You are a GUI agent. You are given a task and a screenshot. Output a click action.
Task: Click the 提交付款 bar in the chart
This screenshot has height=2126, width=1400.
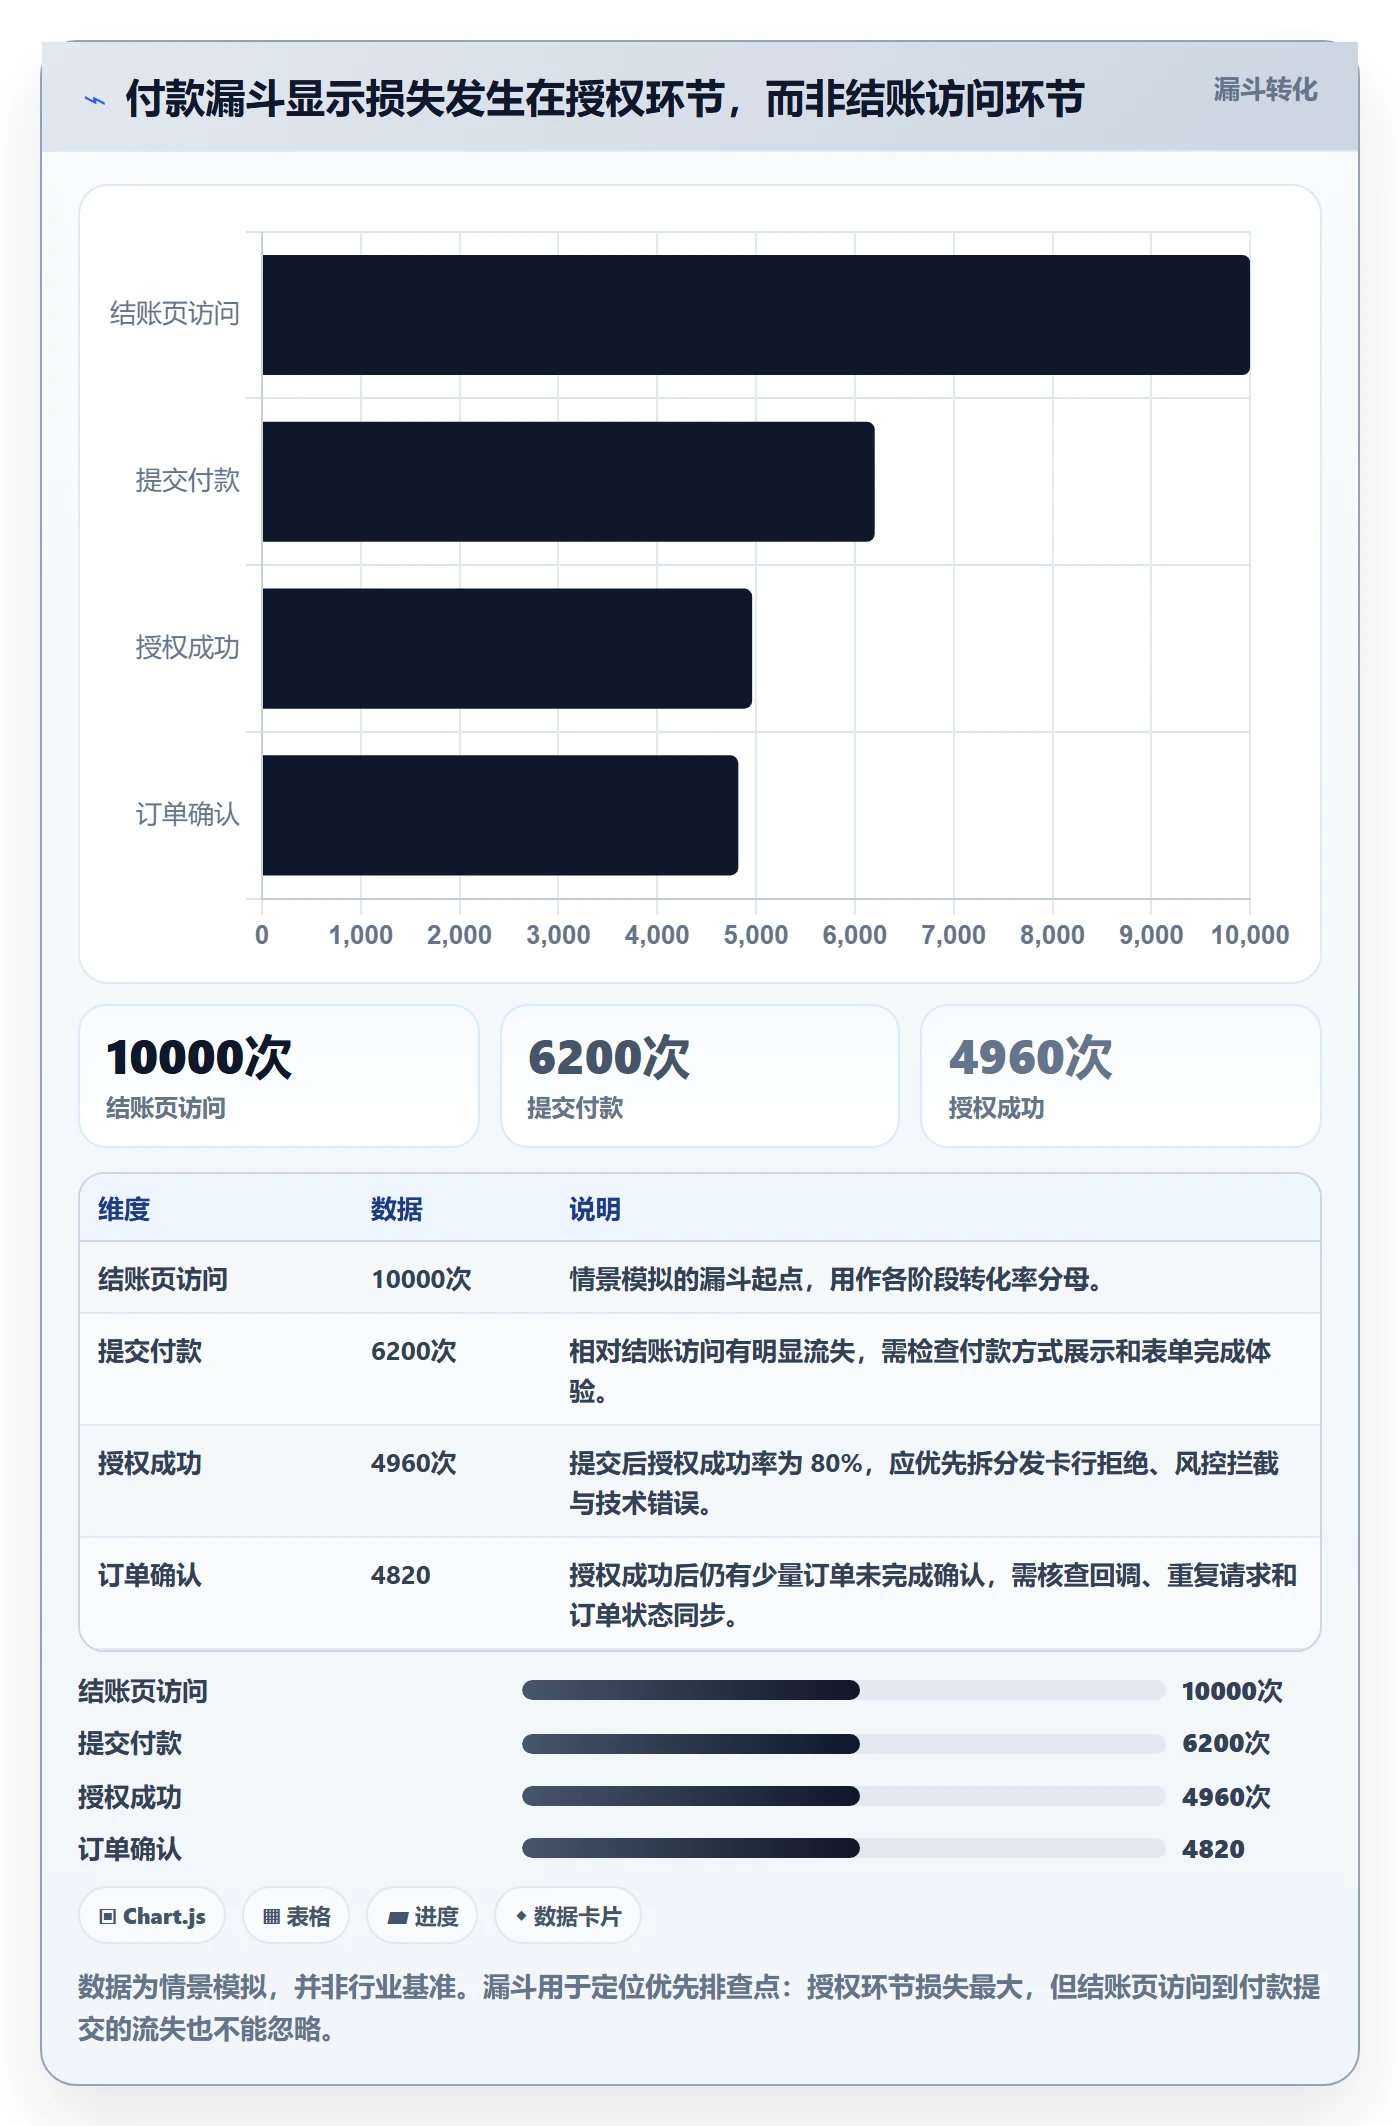coord(568,482)
